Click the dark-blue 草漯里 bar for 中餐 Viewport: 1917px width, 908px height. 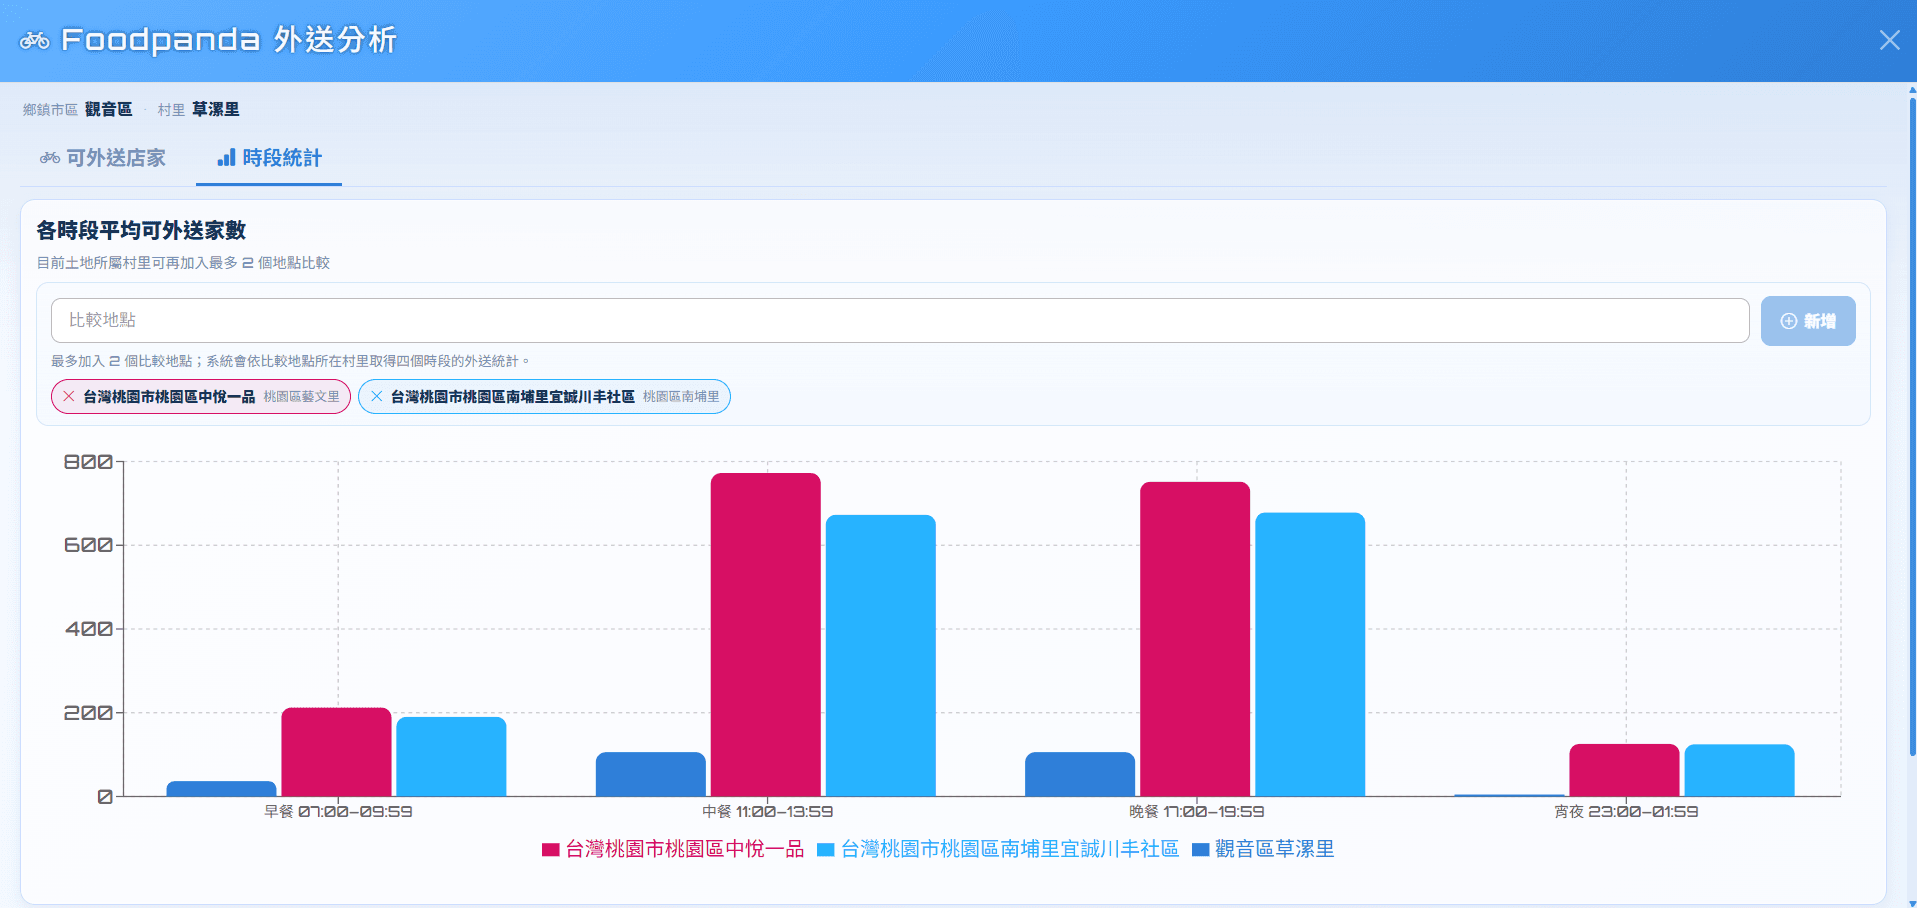651,774
